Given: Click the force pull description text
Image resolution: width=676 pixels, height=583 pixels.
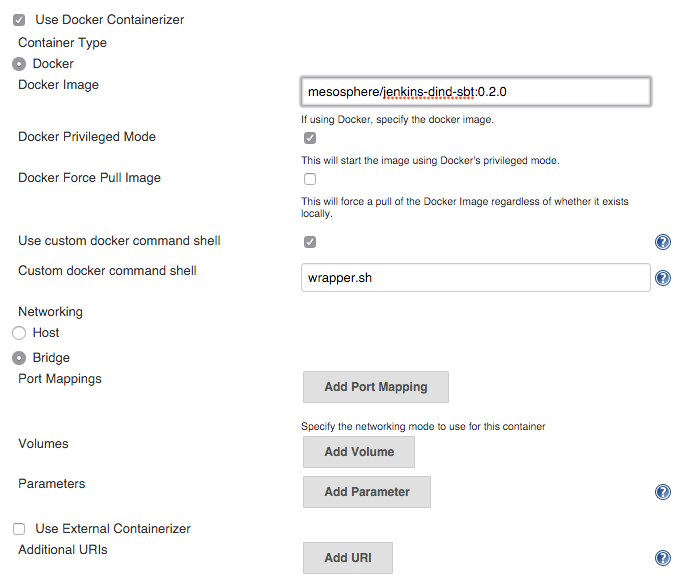Looking at the screenshot, I should click(x=464, y=207).
